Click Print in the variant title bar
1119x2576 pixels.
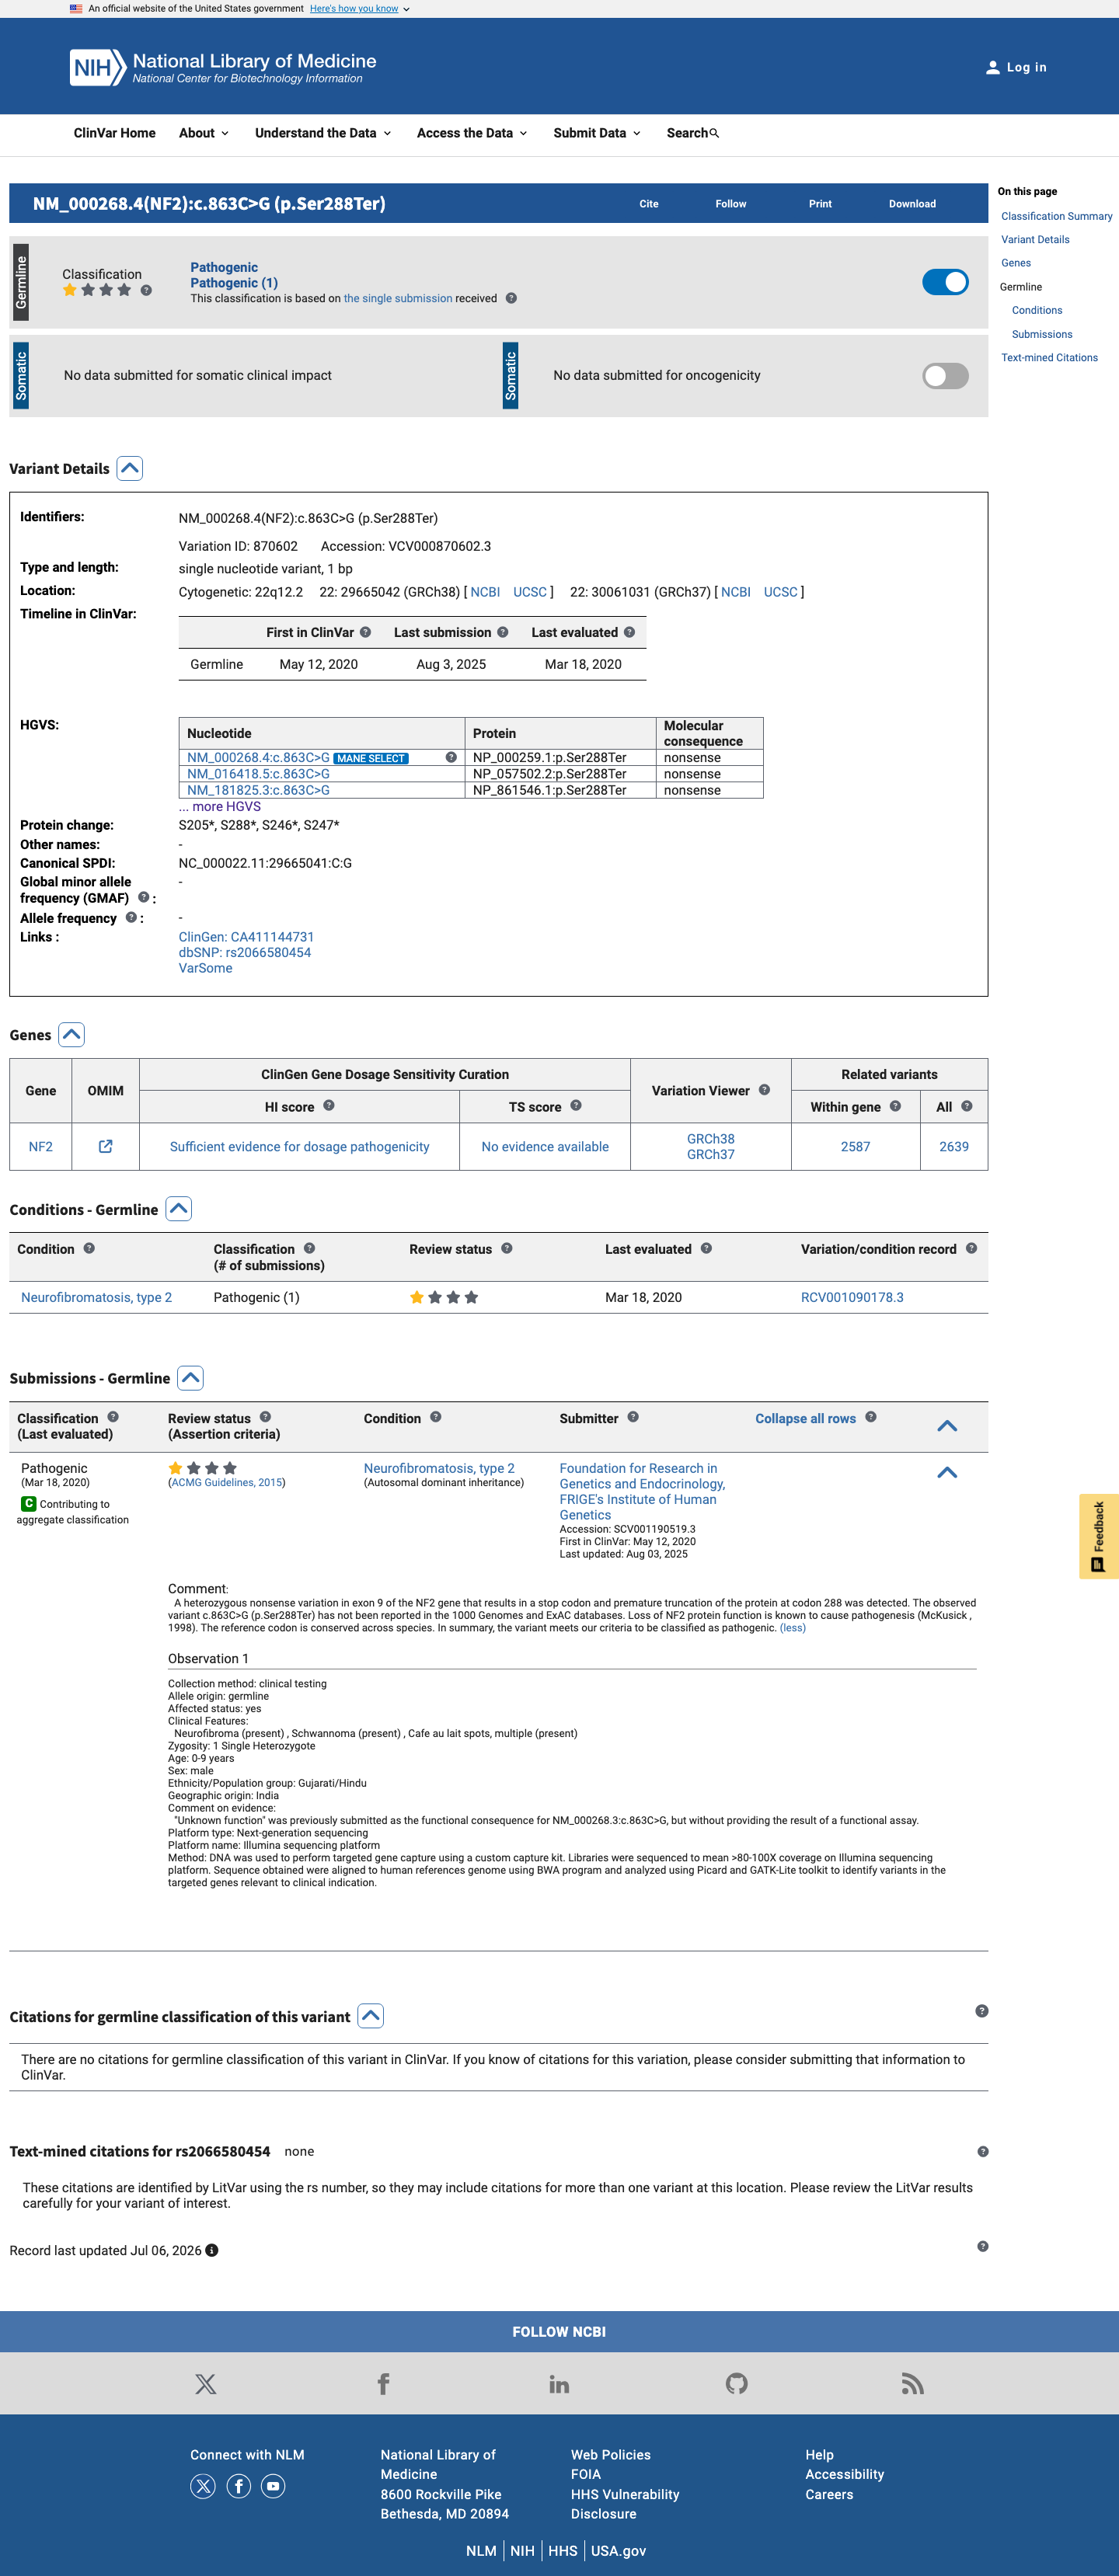pos(820,203)
